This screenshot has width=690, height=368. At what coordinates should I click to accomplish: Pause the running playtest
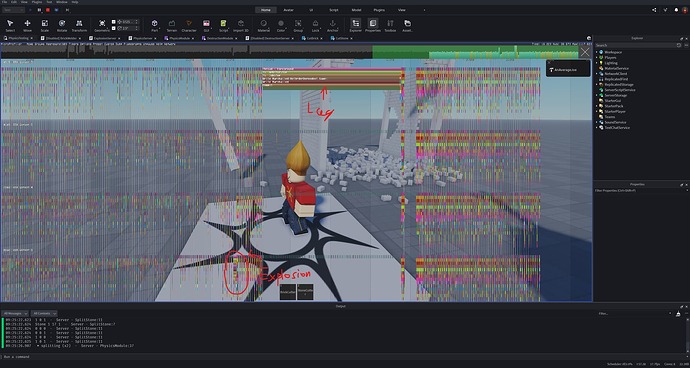[40, 10]
